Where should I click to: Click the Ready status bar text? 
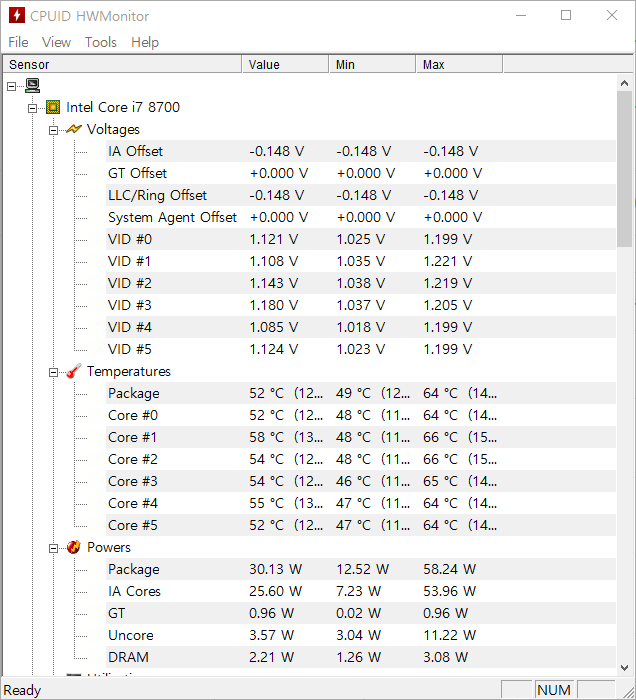[x=22, y=690]
